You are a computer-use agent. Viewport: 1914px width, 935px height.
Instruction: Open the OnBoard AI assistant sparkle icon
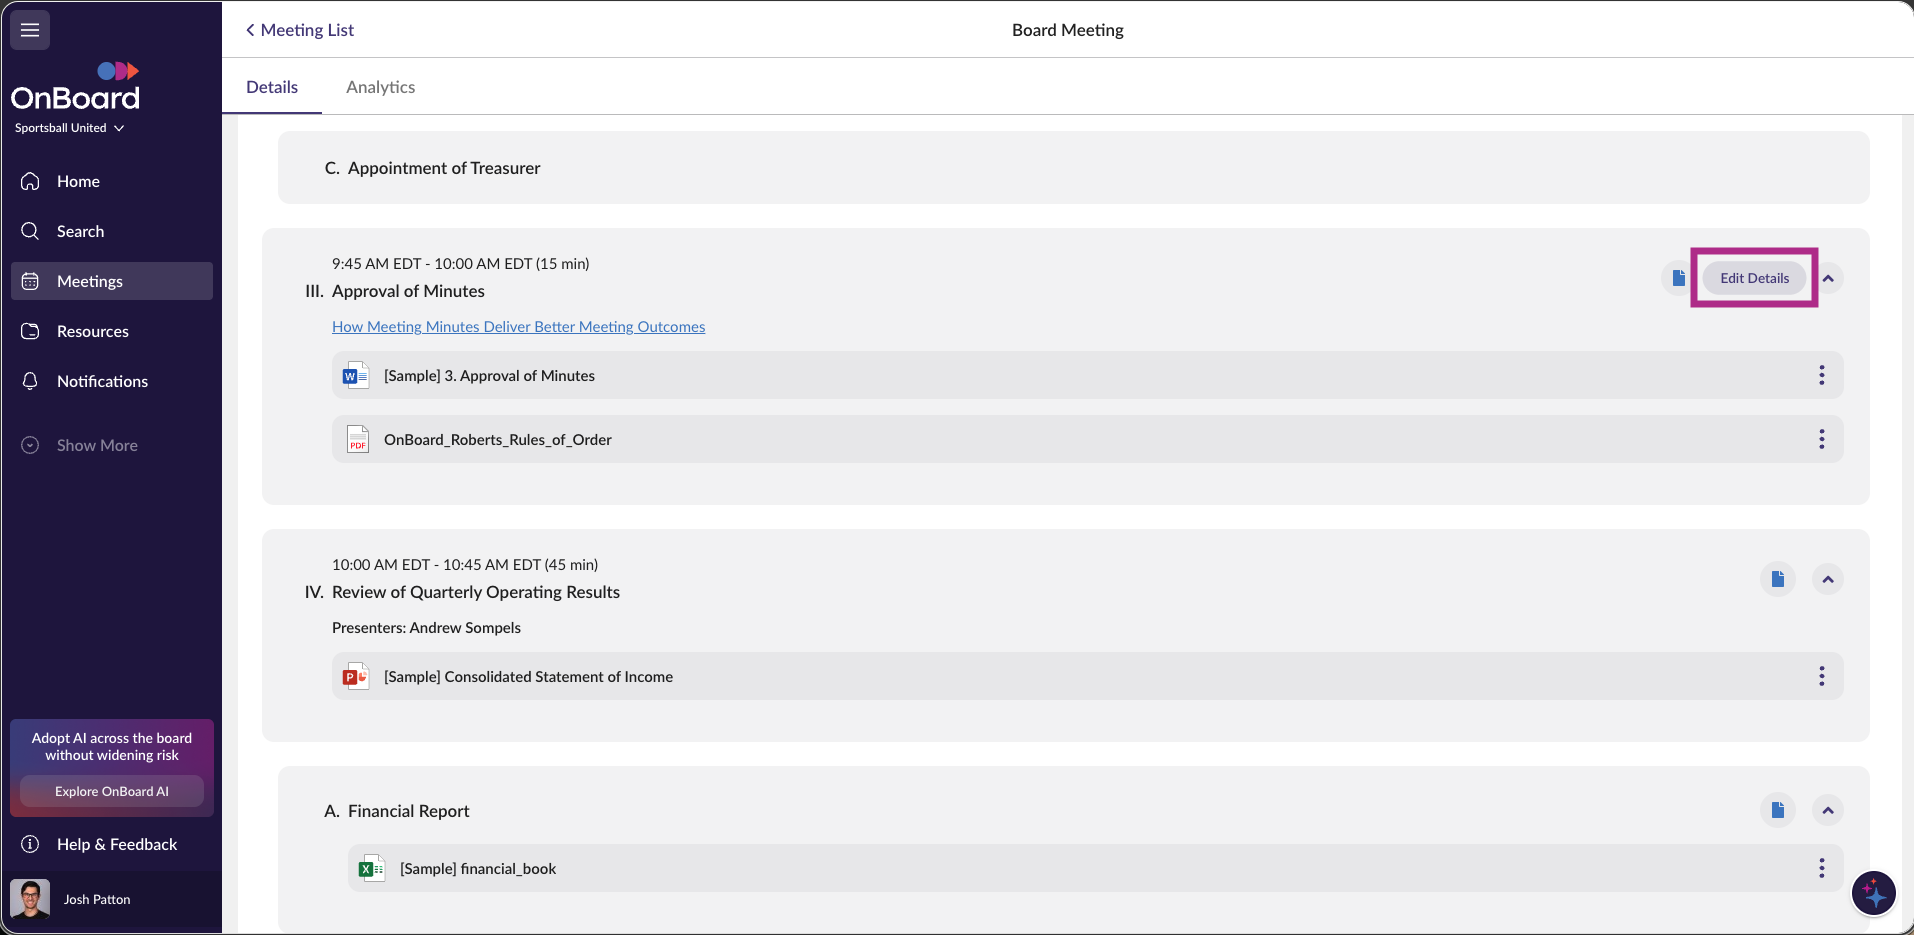(x=1873, y=893)
